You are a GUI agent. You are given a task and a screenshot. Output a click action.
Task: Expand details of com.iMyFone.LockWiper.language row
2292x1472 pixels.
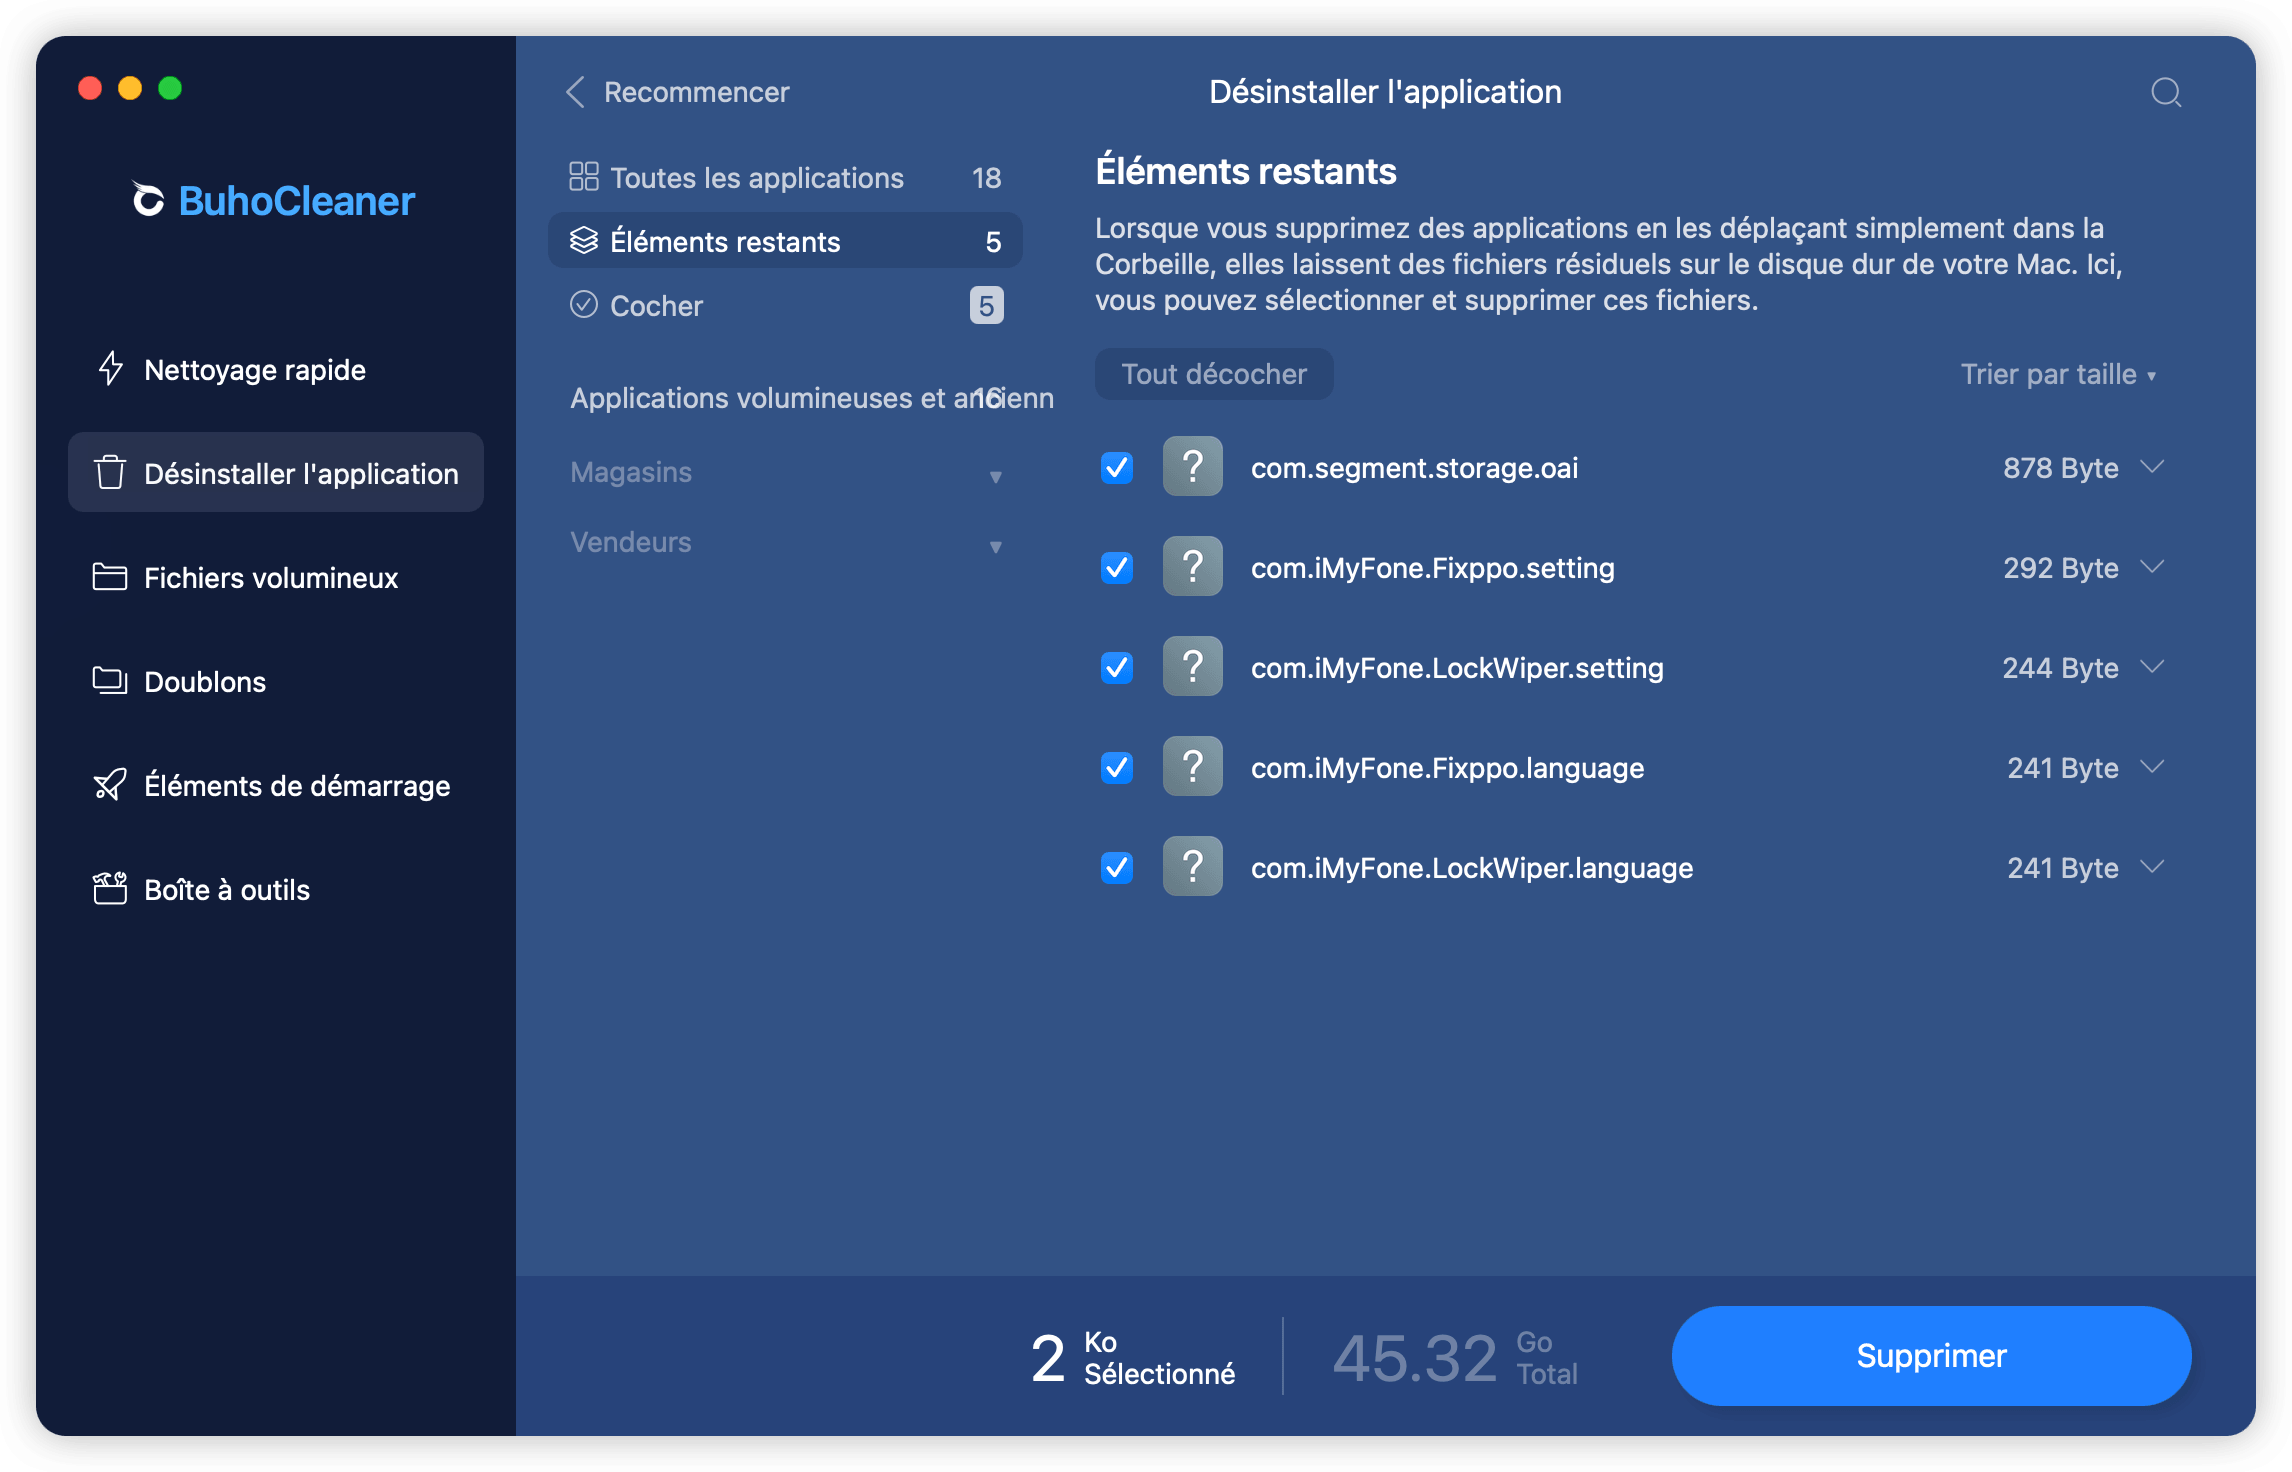[2152, 867]
